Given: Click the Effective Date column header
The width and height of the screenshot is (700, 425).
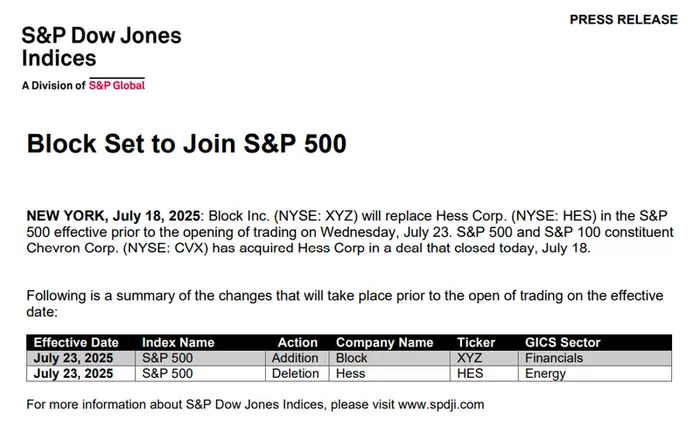Looking at the screenshot, I should (76, 342).
